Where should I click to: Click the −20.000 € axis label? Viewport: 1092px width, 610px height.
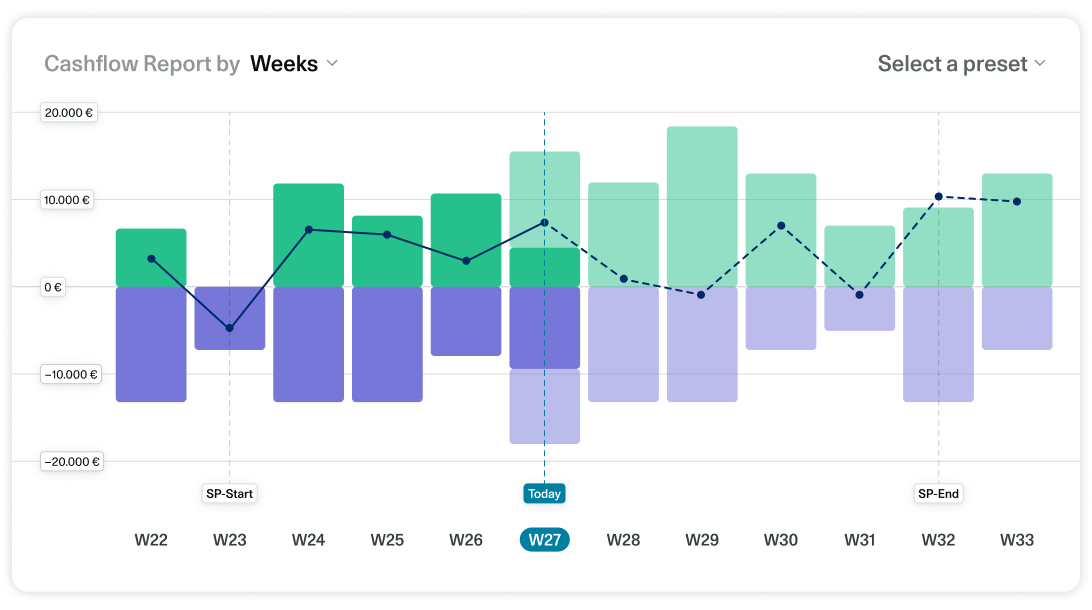(x=71, y=461)
